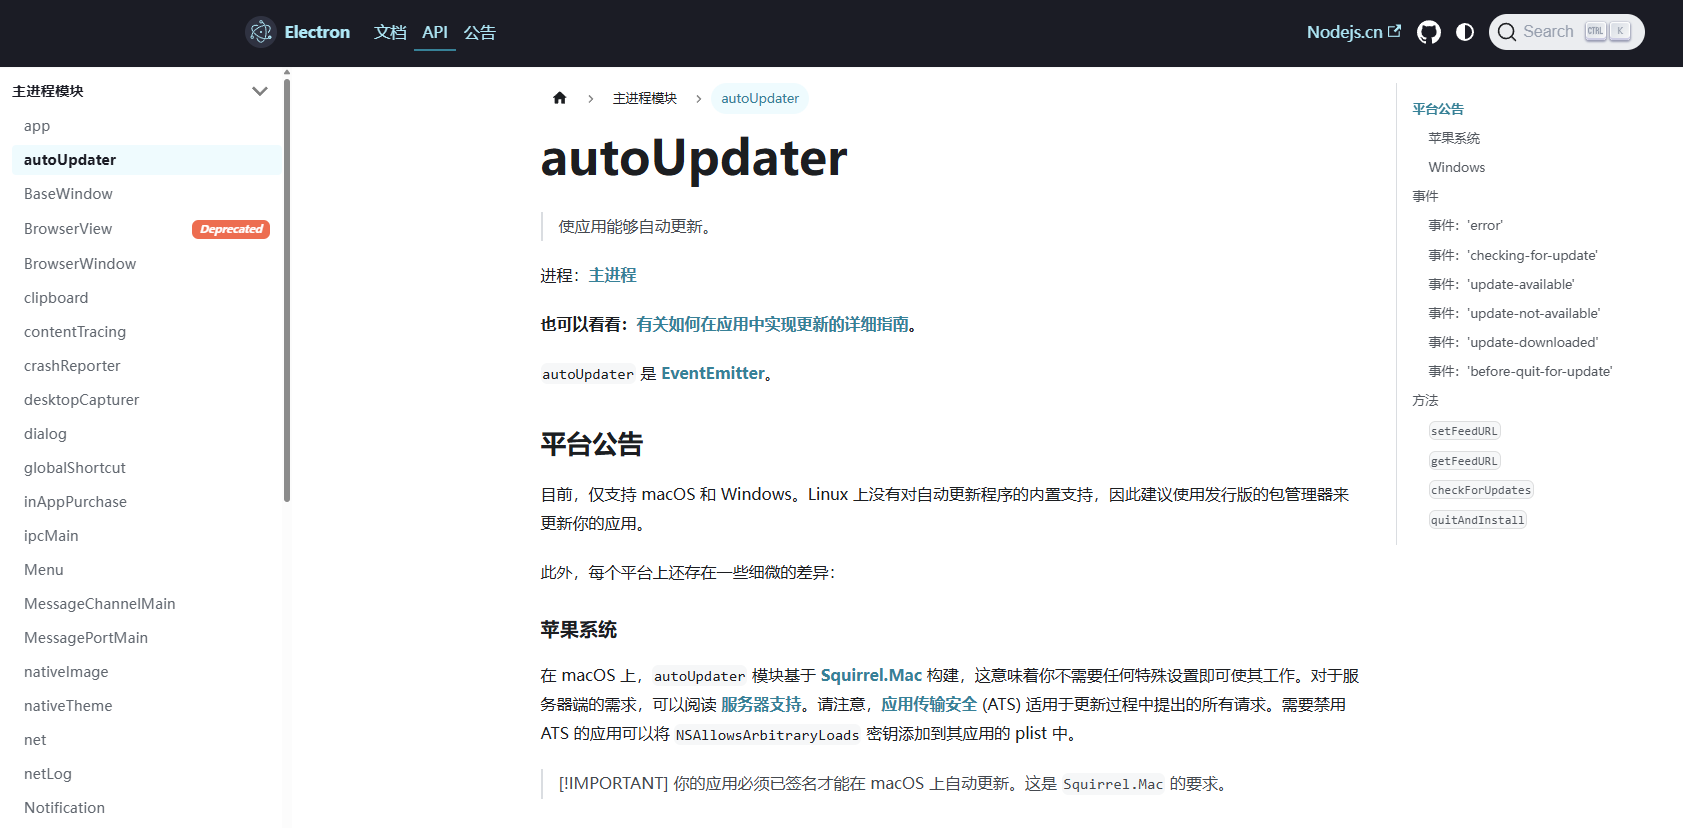Jump to 苹果系统 in table of contents

coord(1454,138)
